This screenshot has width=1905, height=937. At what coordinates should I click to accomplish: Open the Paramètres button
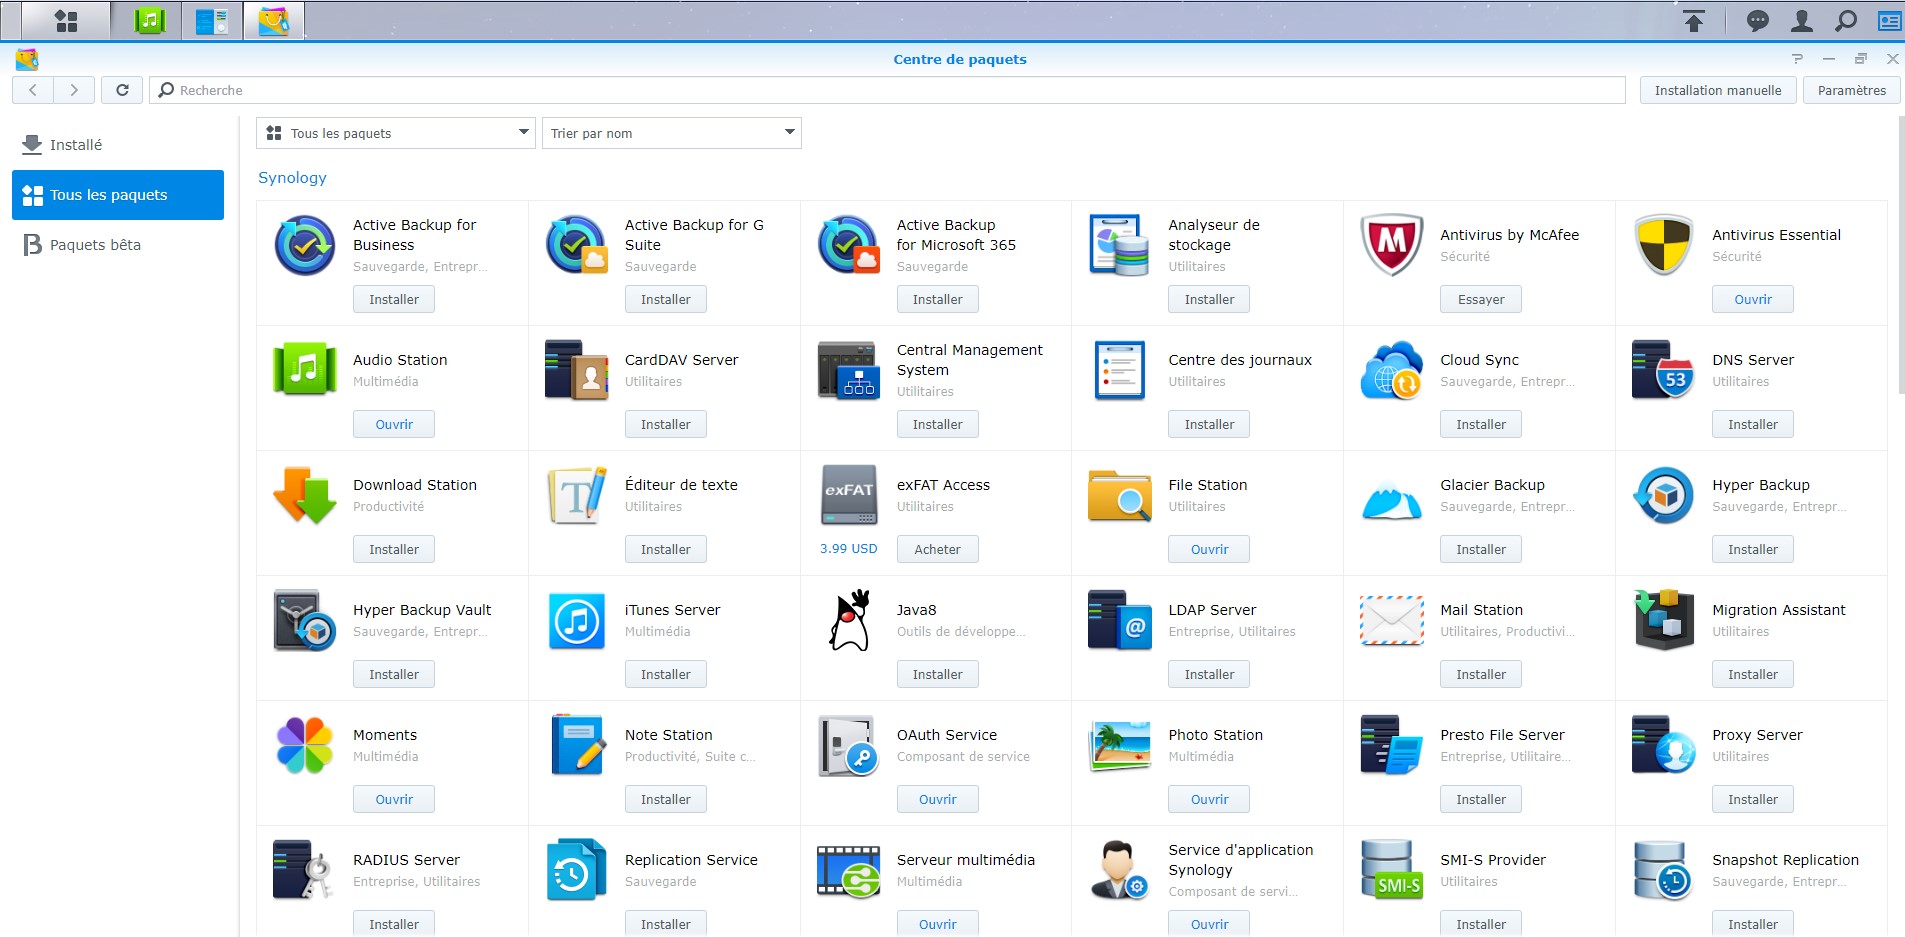tap(1851, 90)
